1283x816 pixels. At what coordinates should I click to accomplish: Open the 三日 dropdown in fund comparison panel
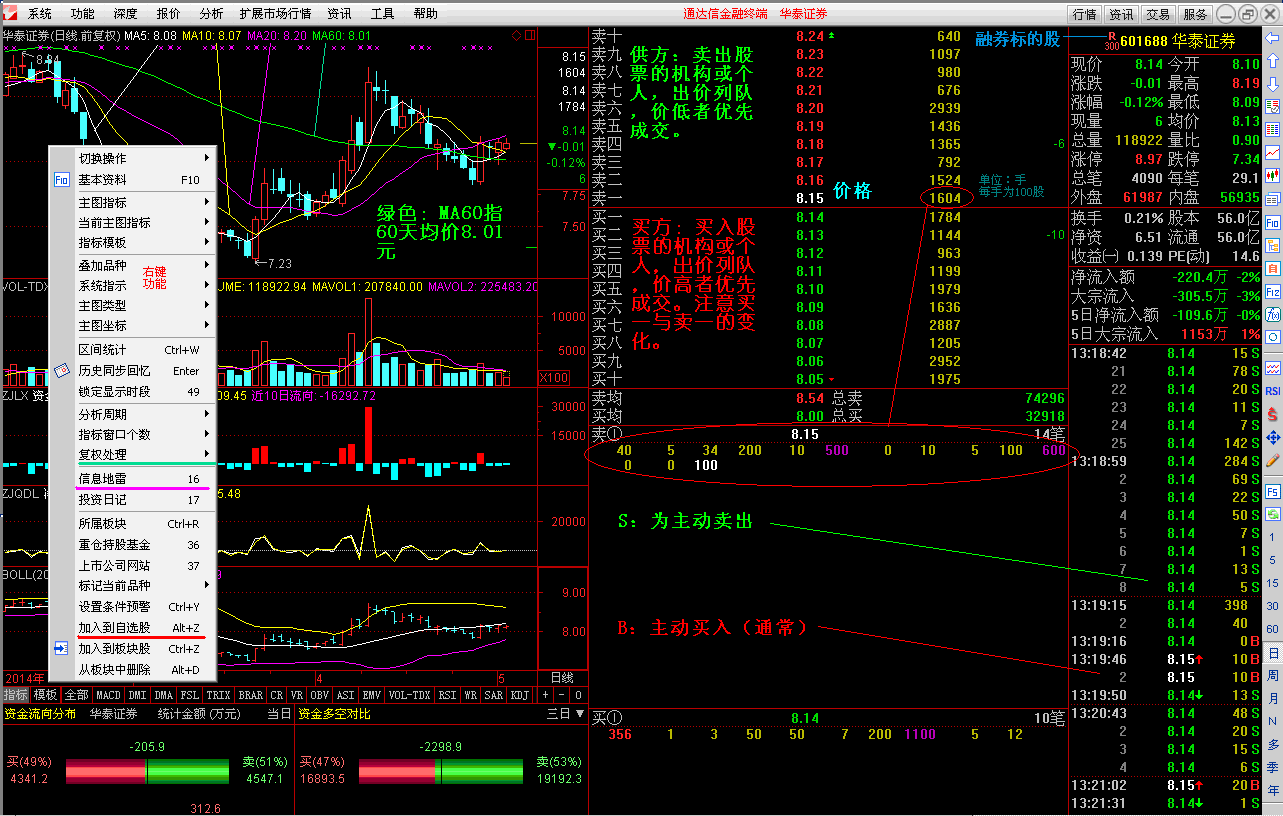(565, 714)
